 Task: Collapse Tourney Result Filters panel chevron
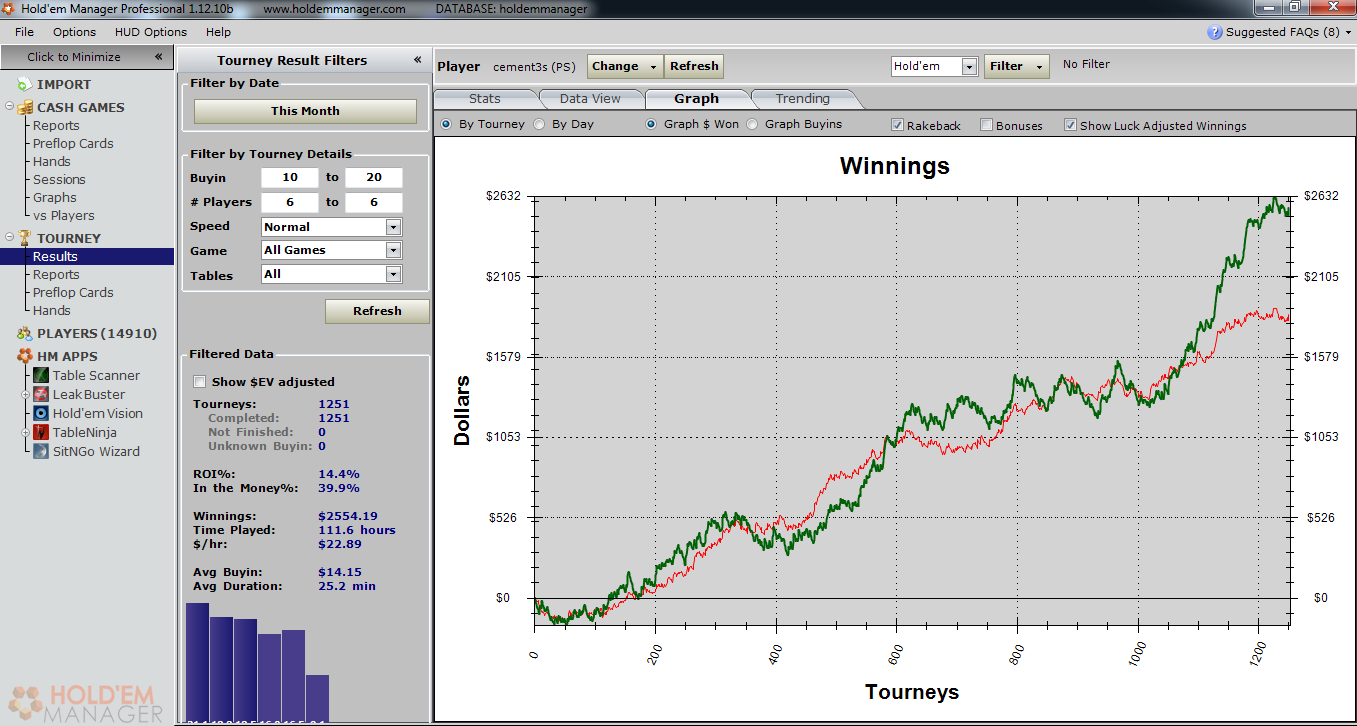pyautogui.click(x=418, y=60)
